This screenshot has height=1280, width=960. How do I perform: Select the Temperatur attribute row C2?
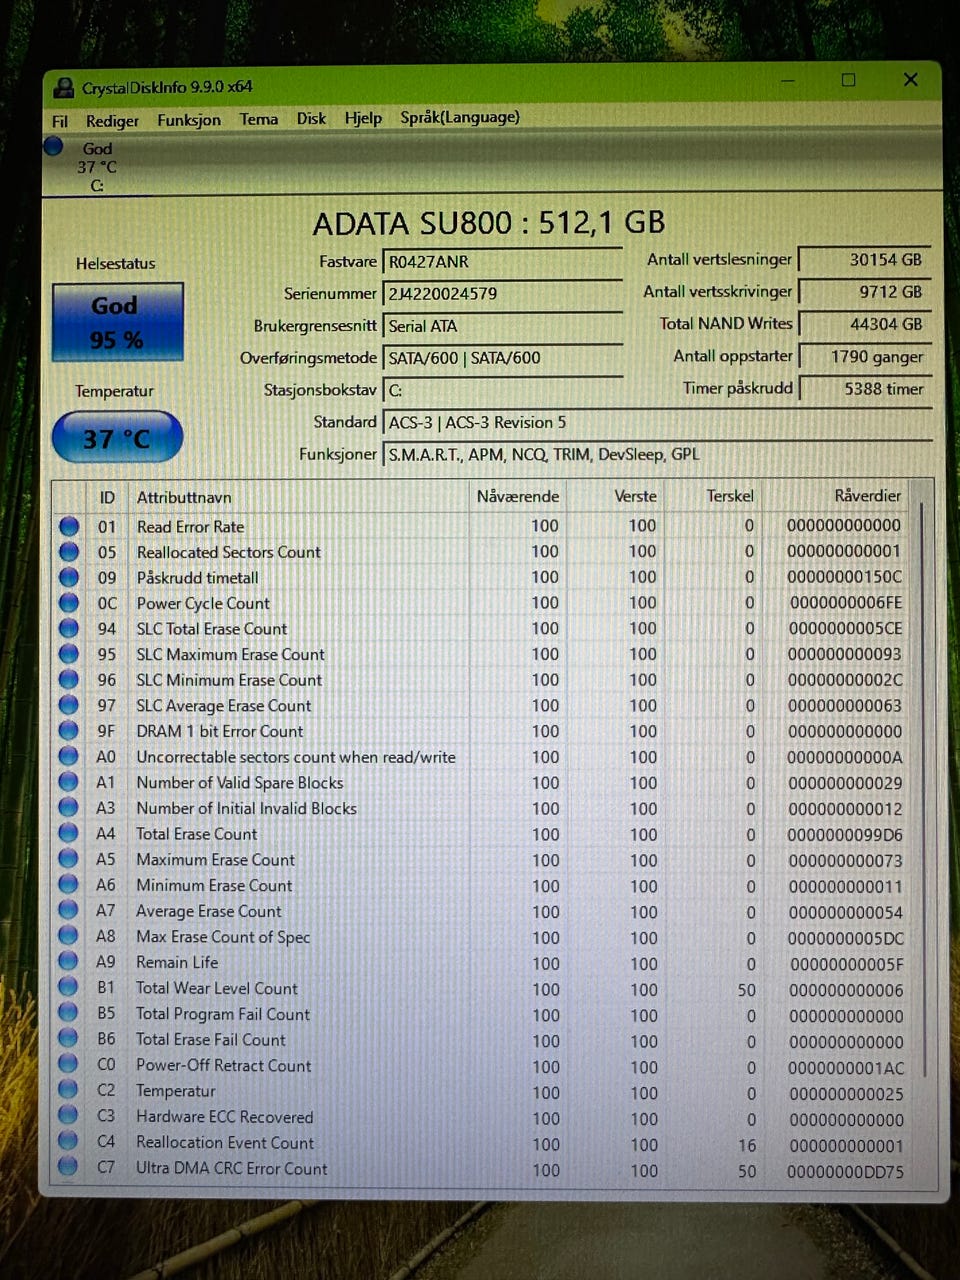483,1092
